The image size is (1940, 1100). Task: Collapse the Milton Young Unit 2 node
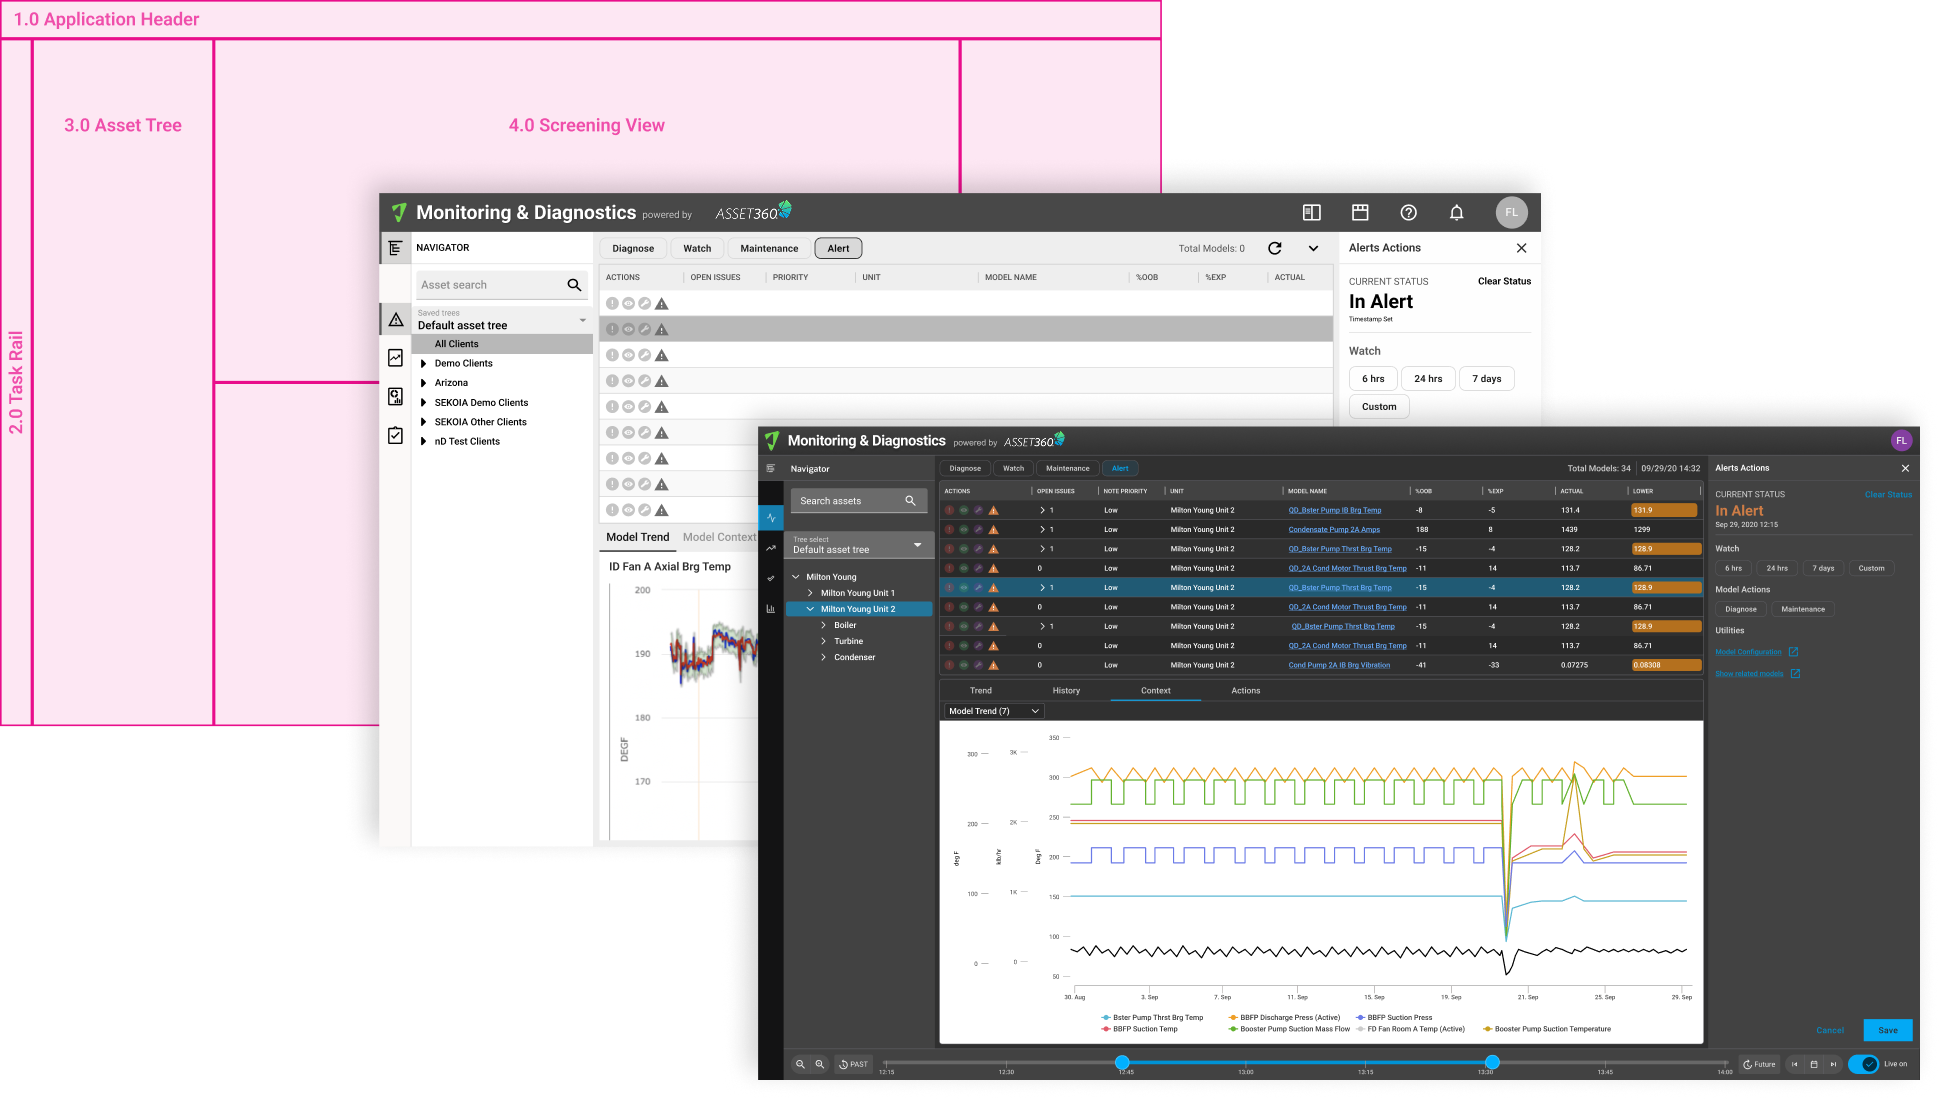click(x=810, y=609)
